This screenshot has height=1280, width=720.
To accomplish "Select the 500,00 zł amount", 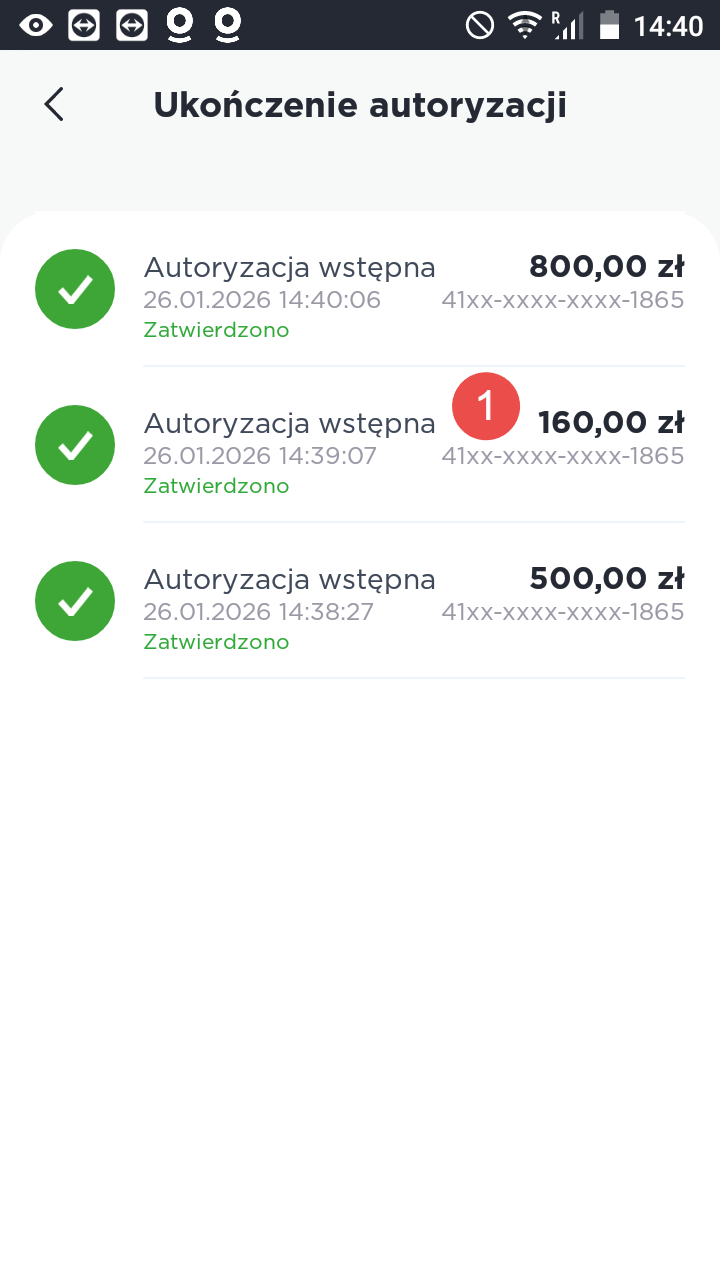I will pyautogui.click(x=606, y=578).
